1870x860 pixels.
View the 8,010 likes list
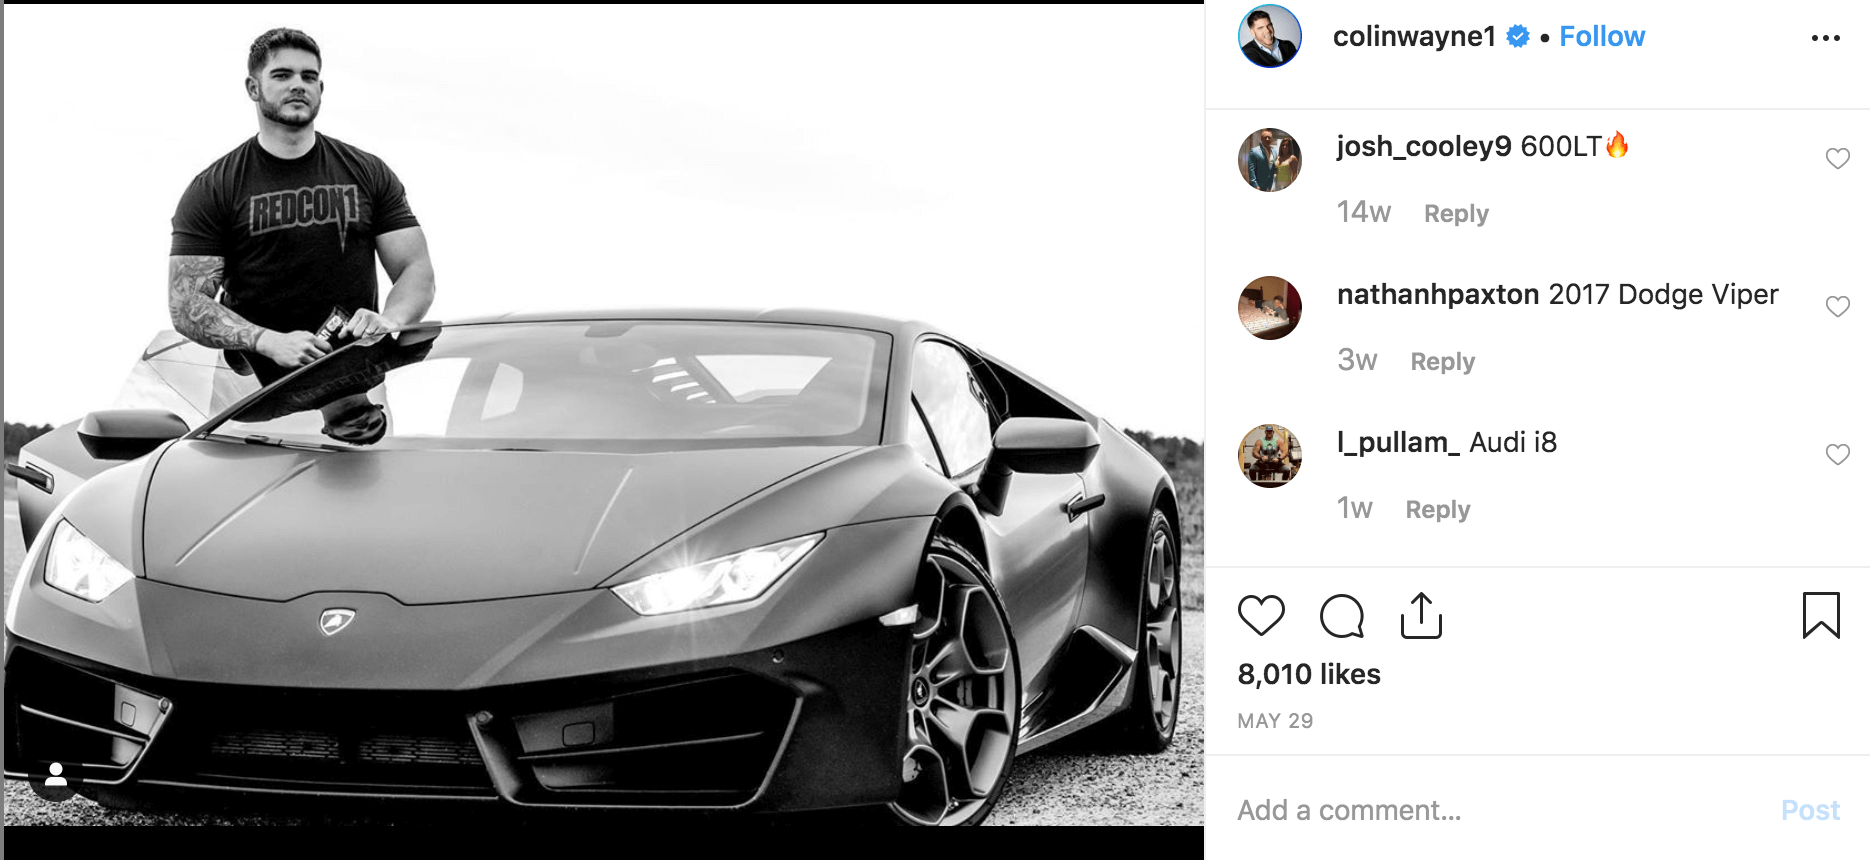[x=1309, y=674]
